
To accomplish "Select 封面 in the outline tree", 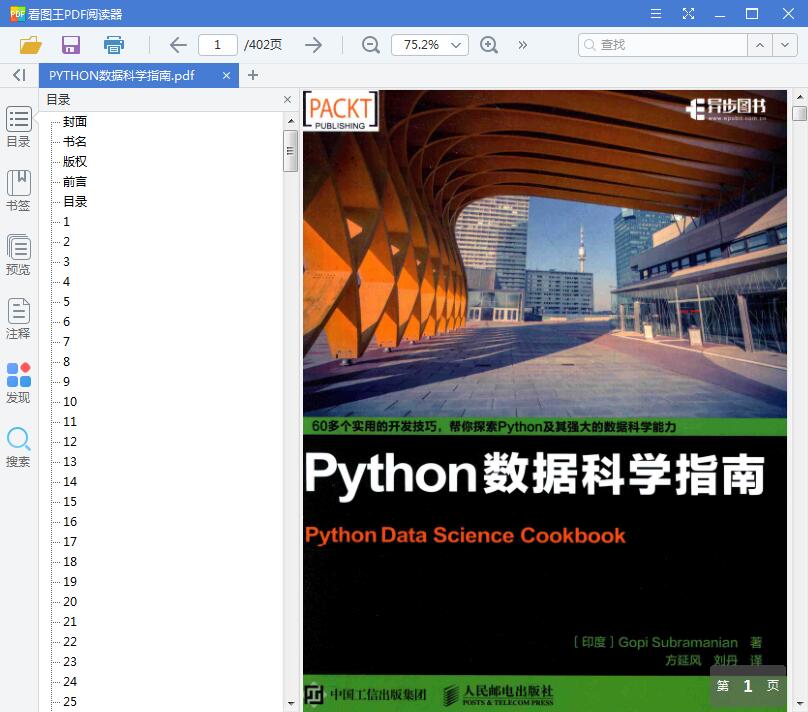I will [75, 122].
